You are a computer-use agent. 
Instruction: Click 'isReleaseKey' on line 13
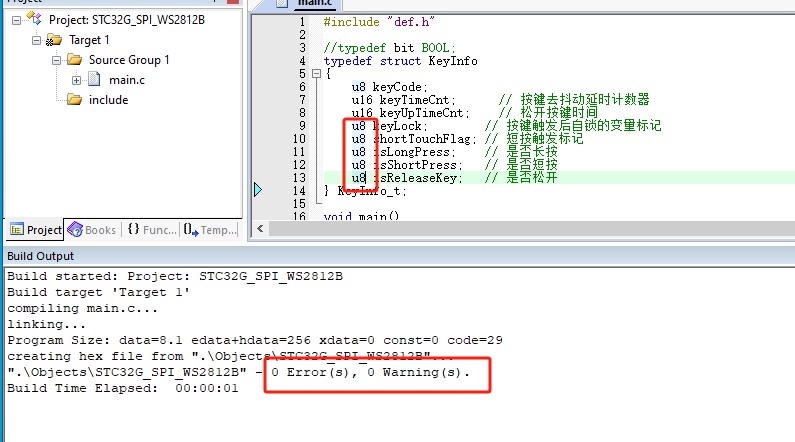pyautogui.click(x=415, y=178)
